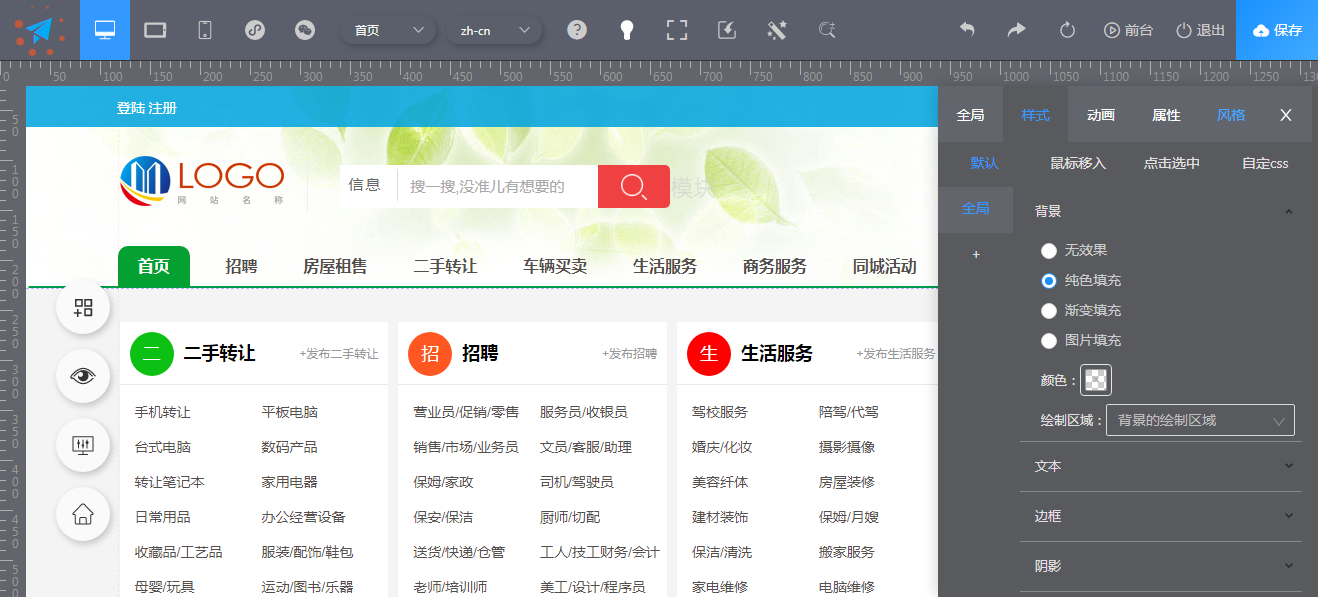Click the undo arrow icon
1318x597 pixels.
(967, 30)
